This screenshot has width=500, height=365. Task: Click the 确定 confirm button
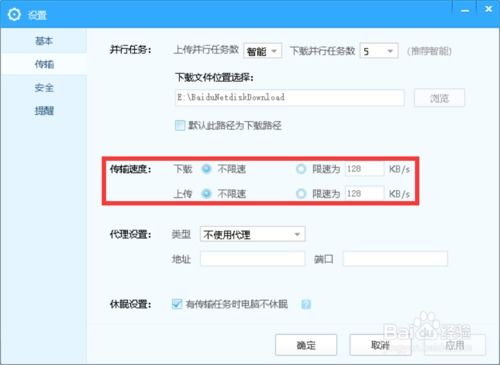click(x=306, y=345)
